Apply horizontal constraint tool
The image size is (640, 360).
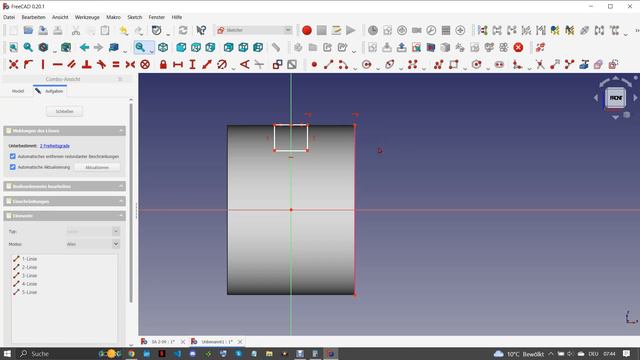[x=58, y=64]
